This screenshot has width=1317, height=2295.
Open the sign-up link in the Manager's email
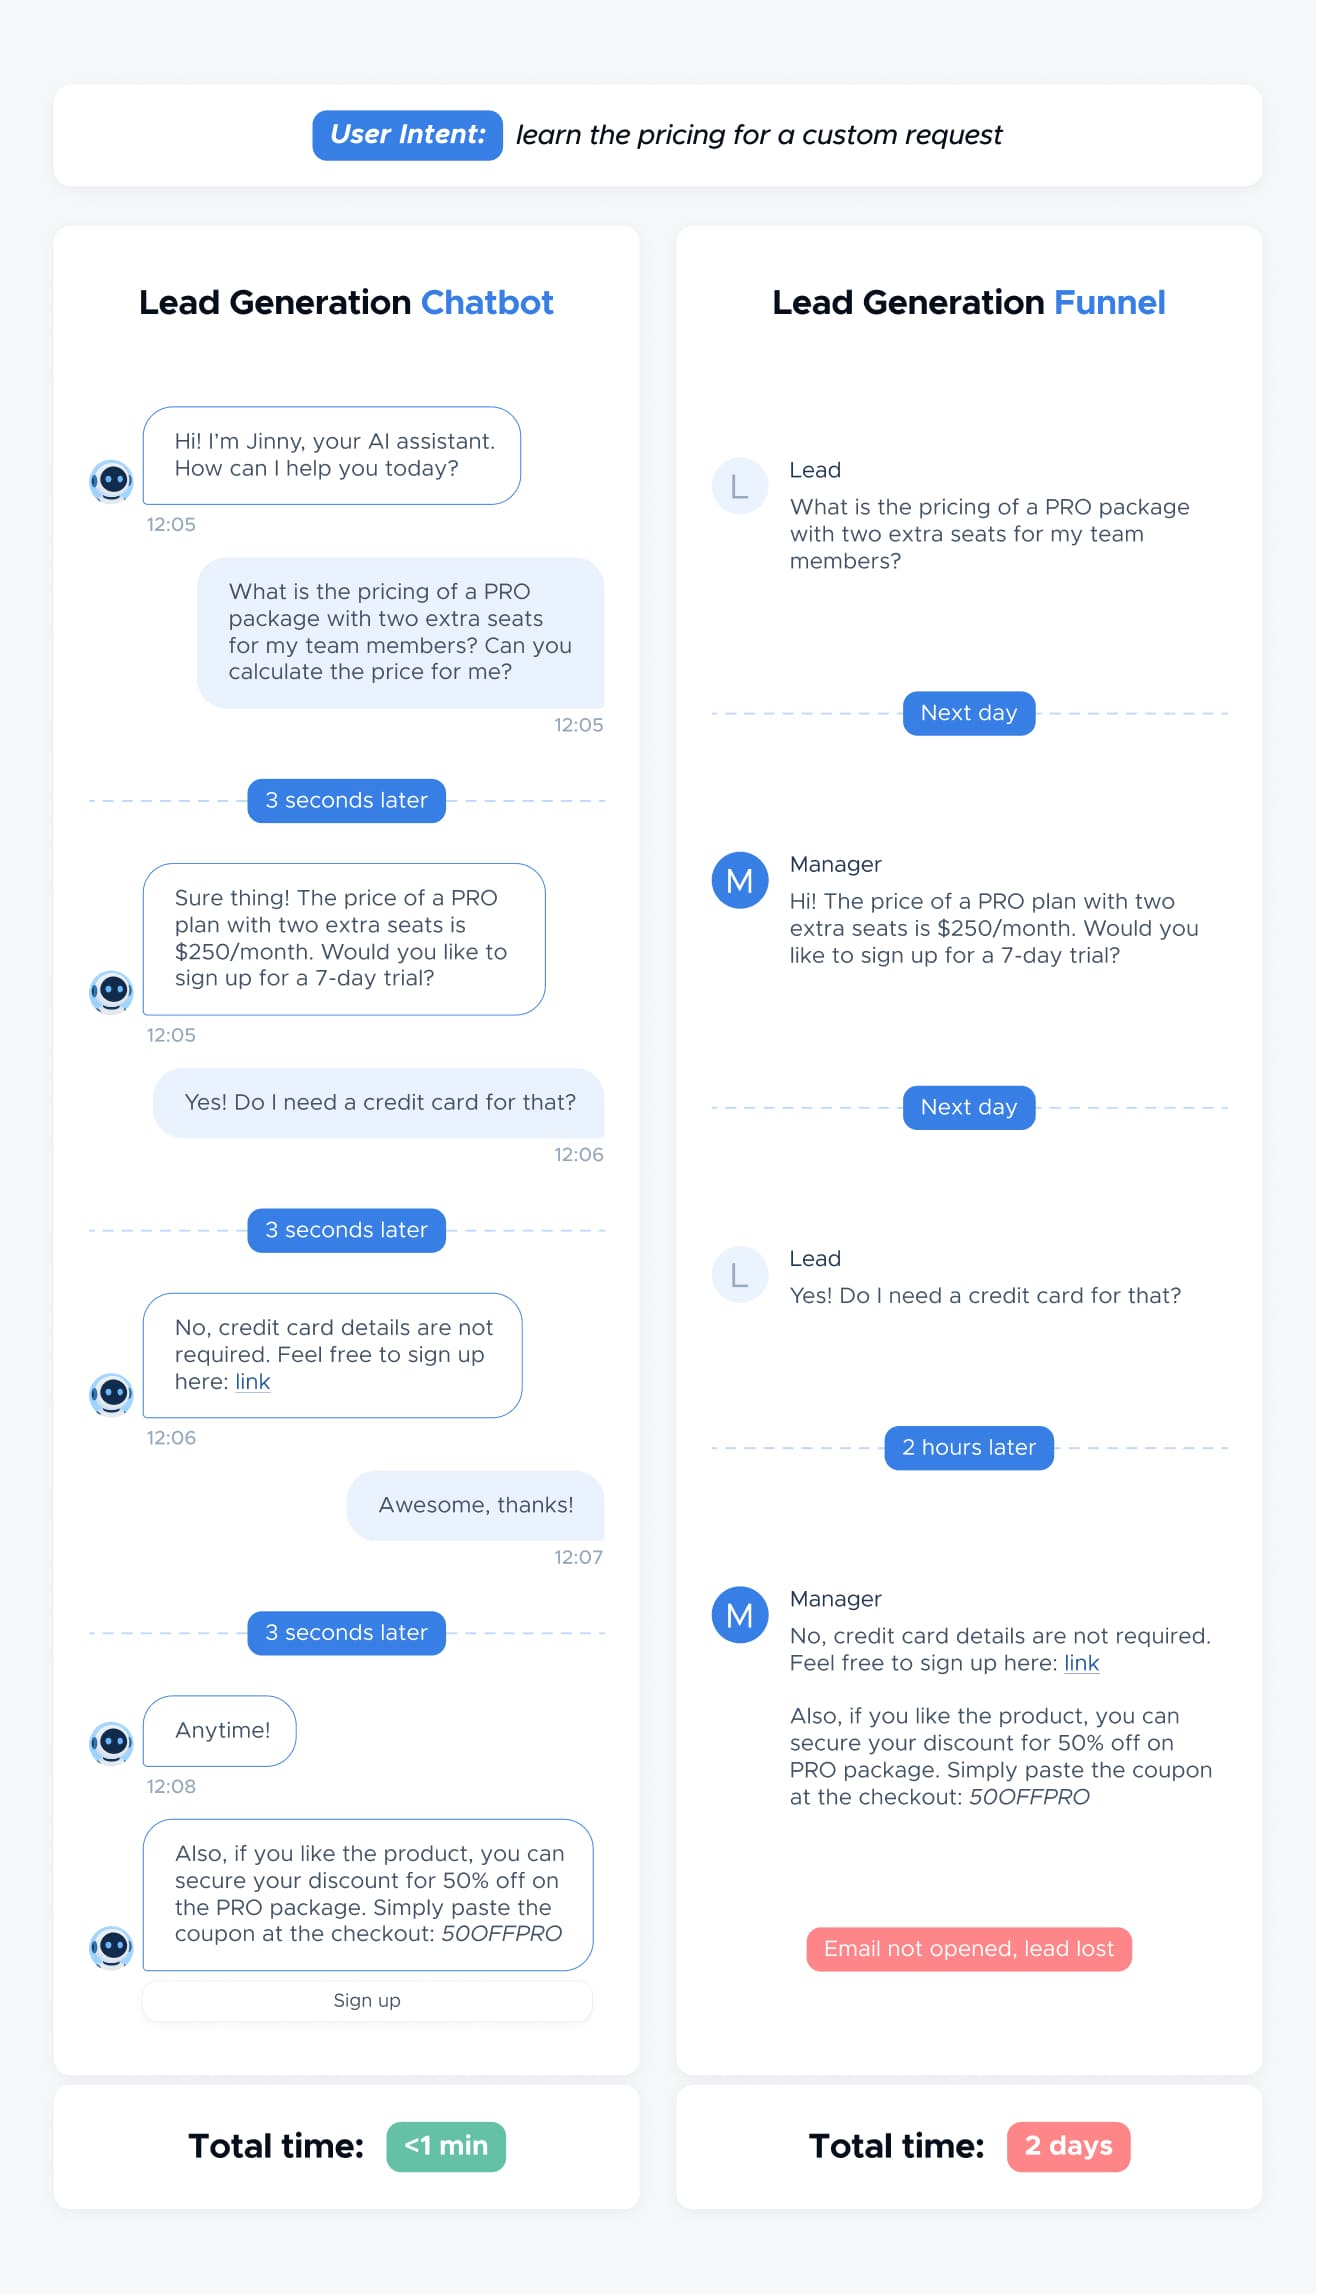click(x=1081, y=1663)
